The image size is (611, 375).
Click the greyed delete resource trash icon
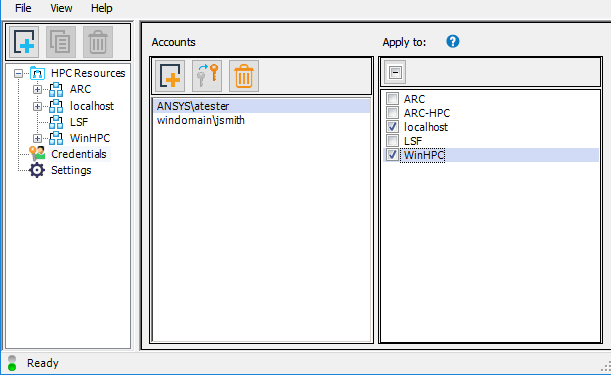(98, 42)
